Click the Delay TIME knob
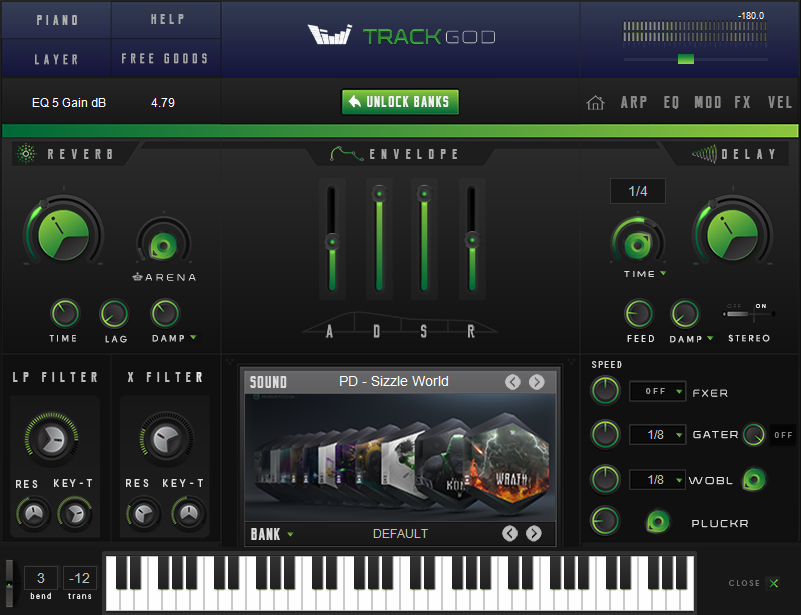Screen dimensions: 801x615 point(638,244)
